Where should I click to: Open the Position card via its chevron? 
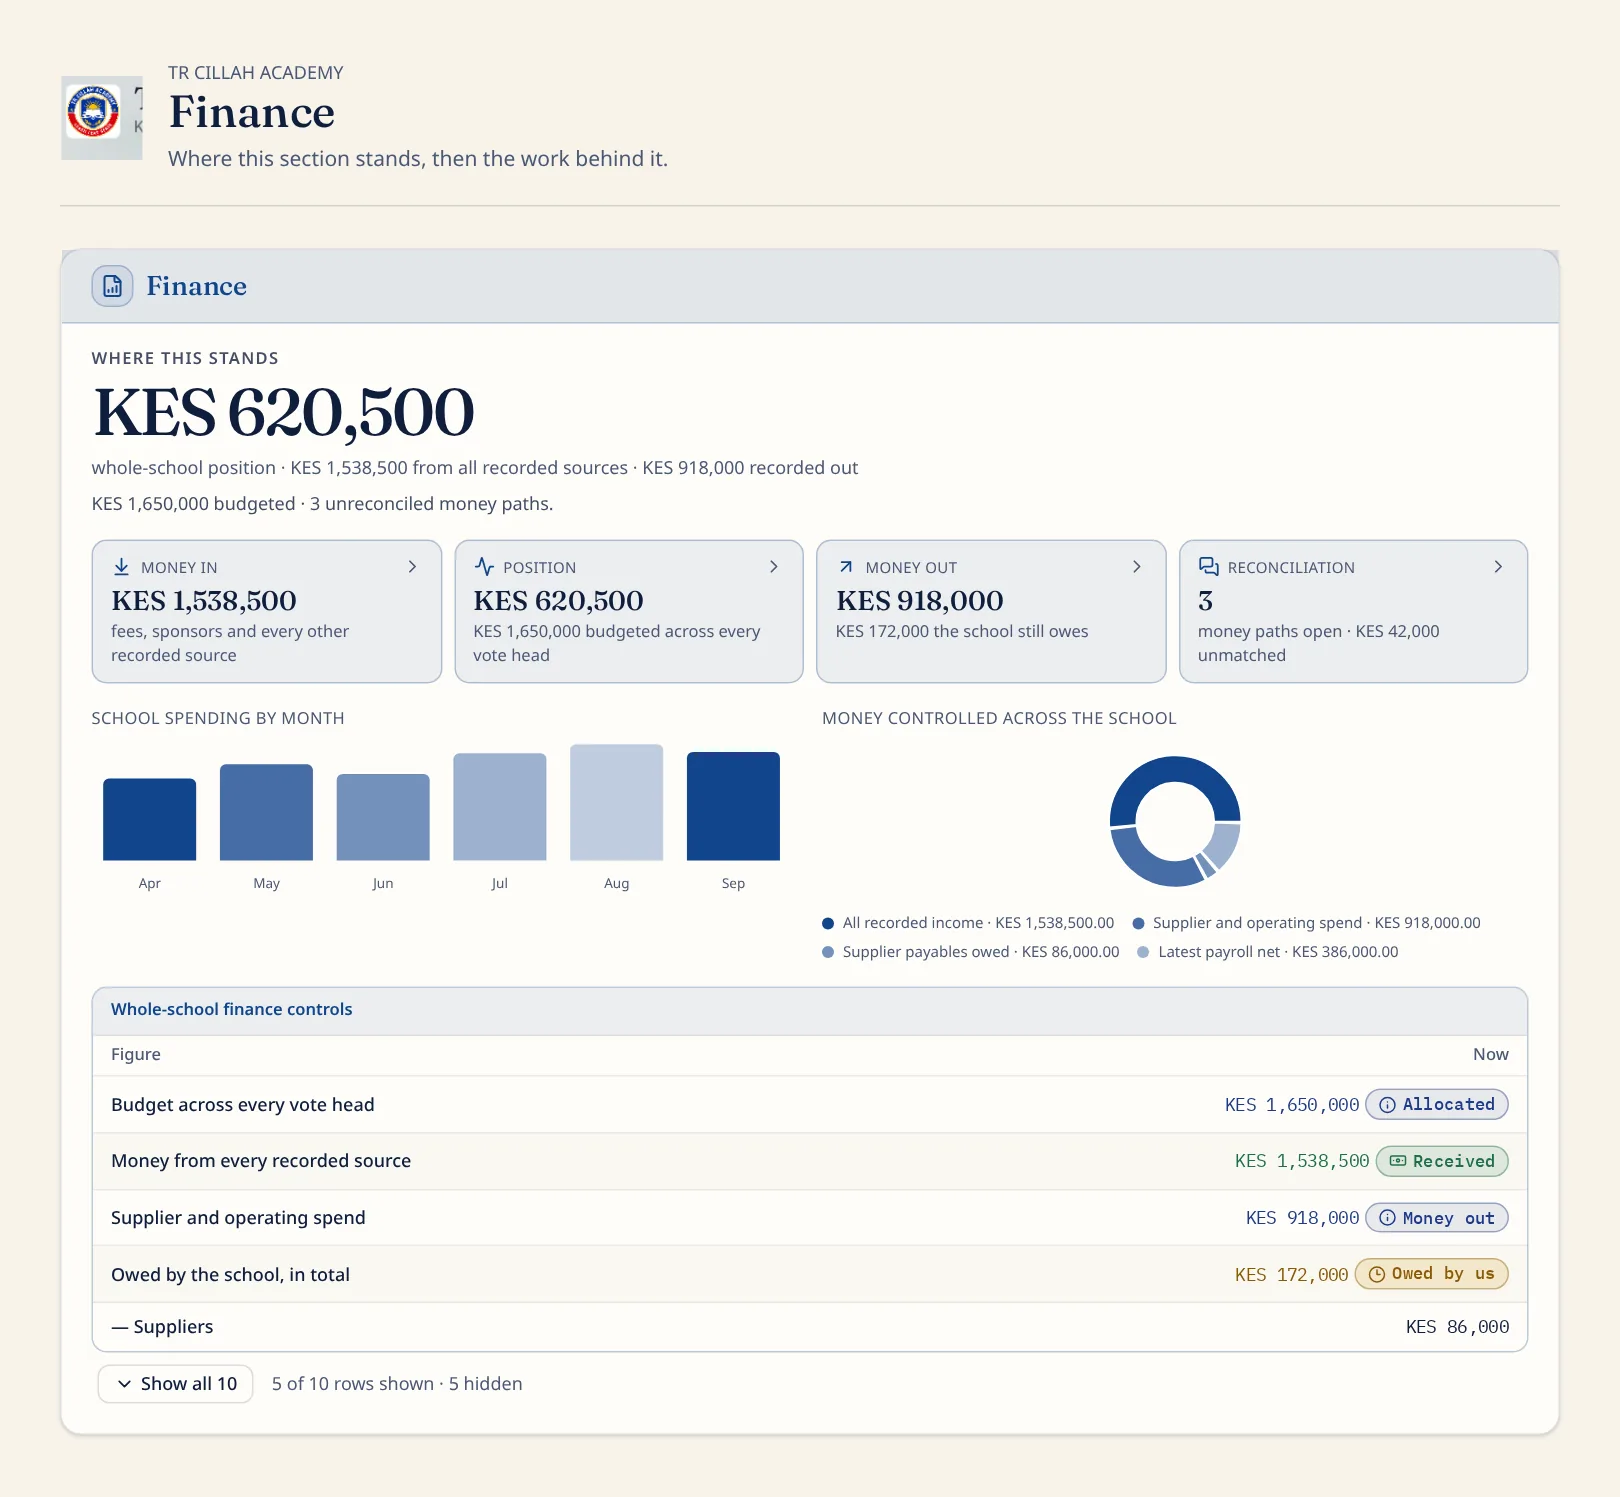click(774, 567)
